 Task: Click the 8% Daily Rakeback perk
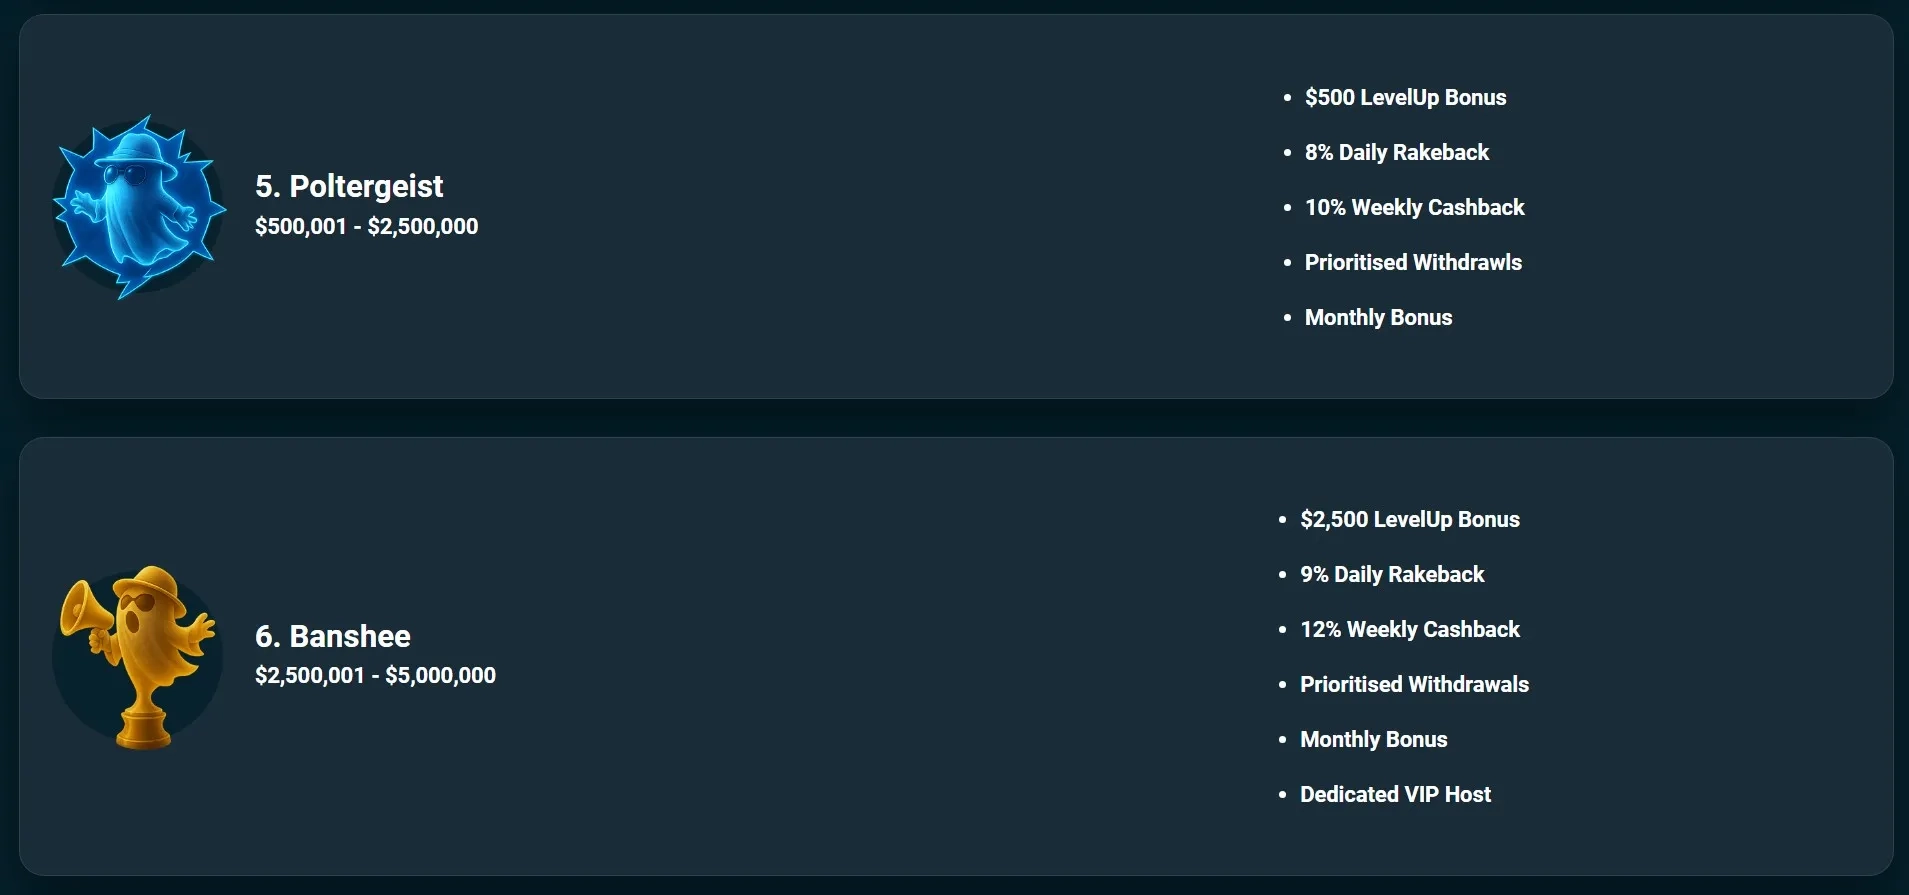tap(1396, 152)
